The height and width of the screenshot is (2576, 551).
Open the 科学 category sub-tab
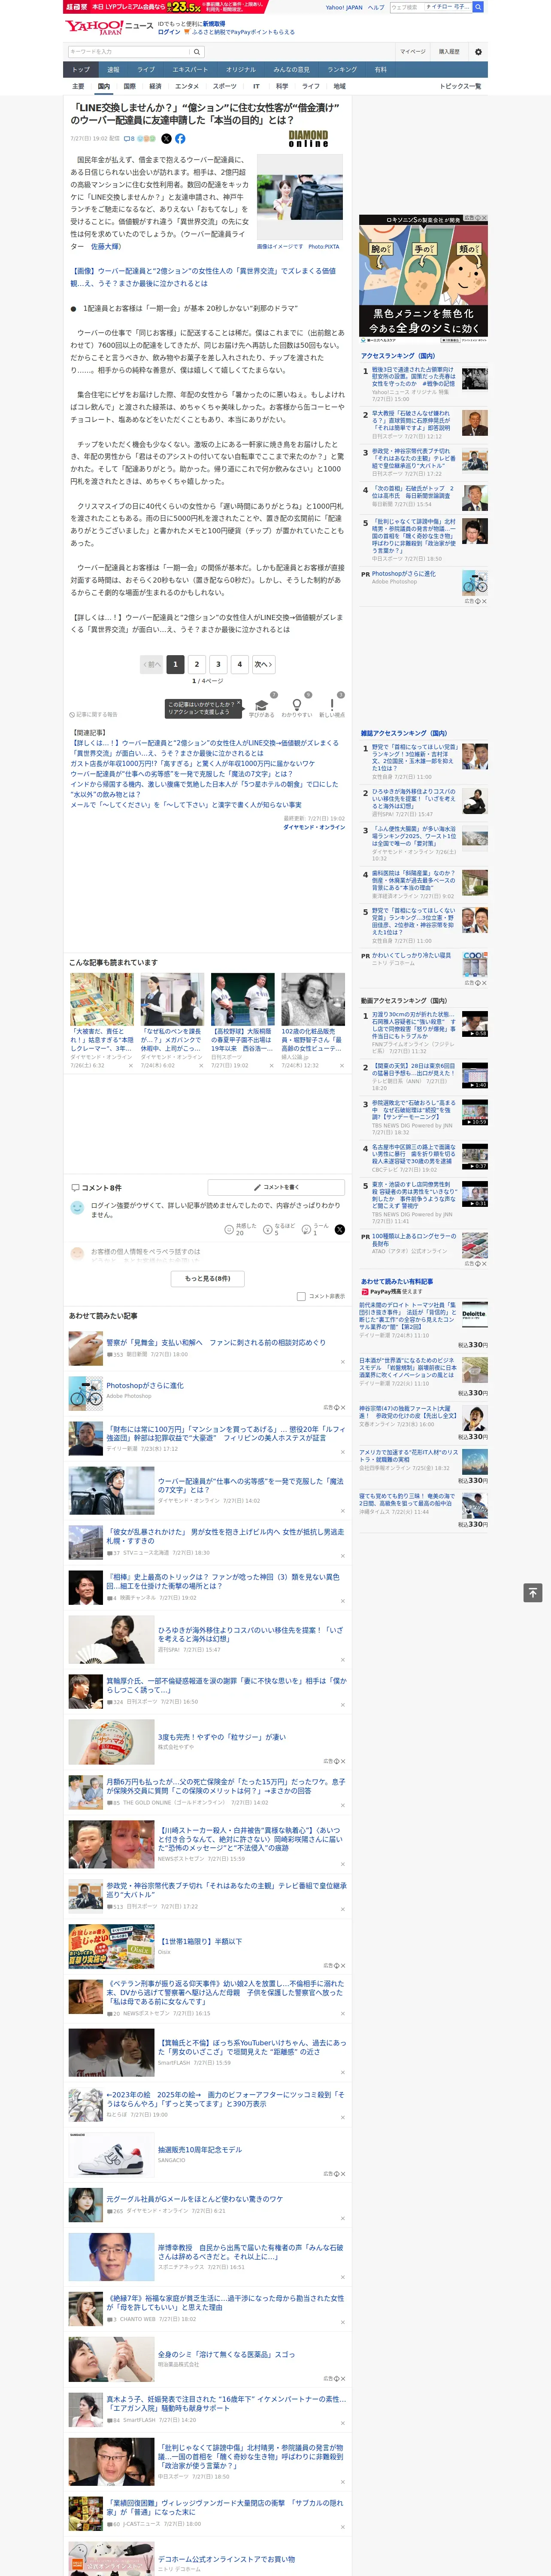(x=282, y=86)
